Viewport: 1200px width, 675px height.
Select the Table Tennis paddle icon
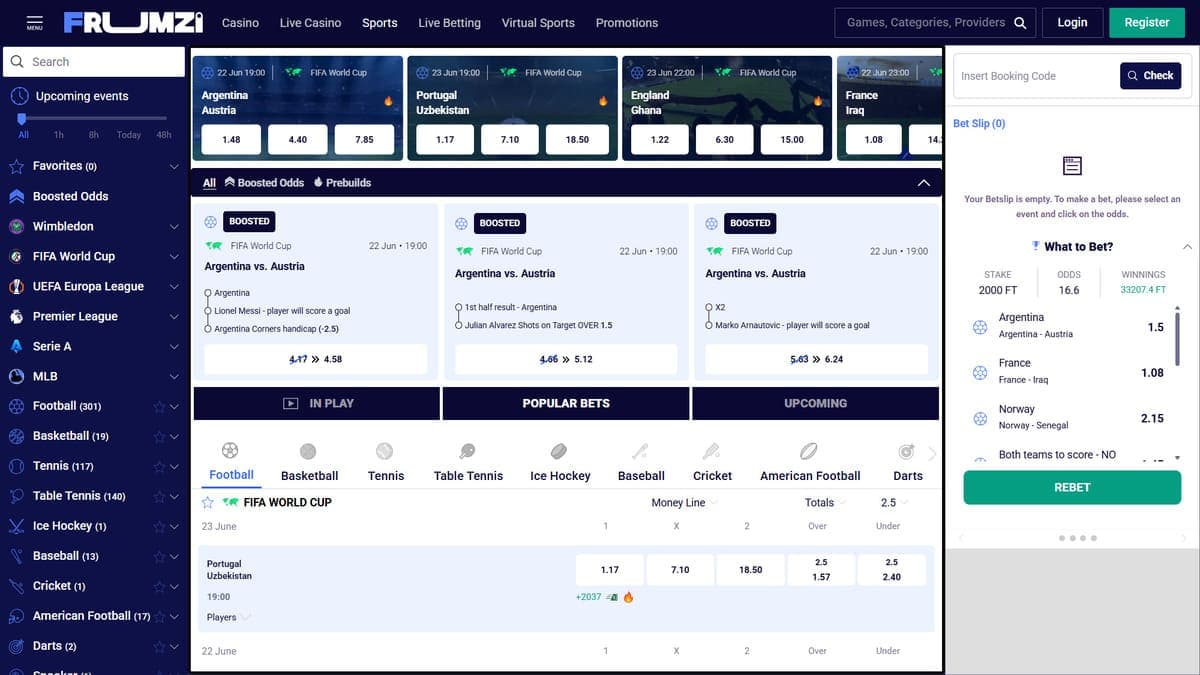pos(467,452)
